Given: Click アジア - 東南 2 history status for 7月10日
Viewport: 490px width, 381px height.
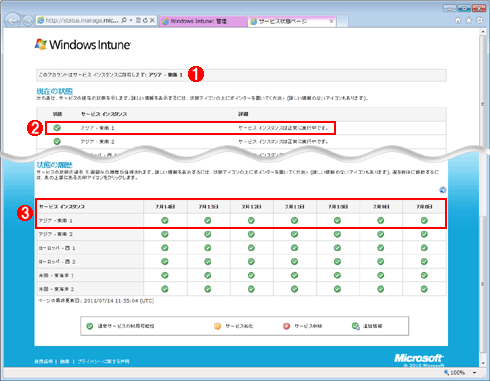Looking at the screenshot, I should [x=337, y=234].
